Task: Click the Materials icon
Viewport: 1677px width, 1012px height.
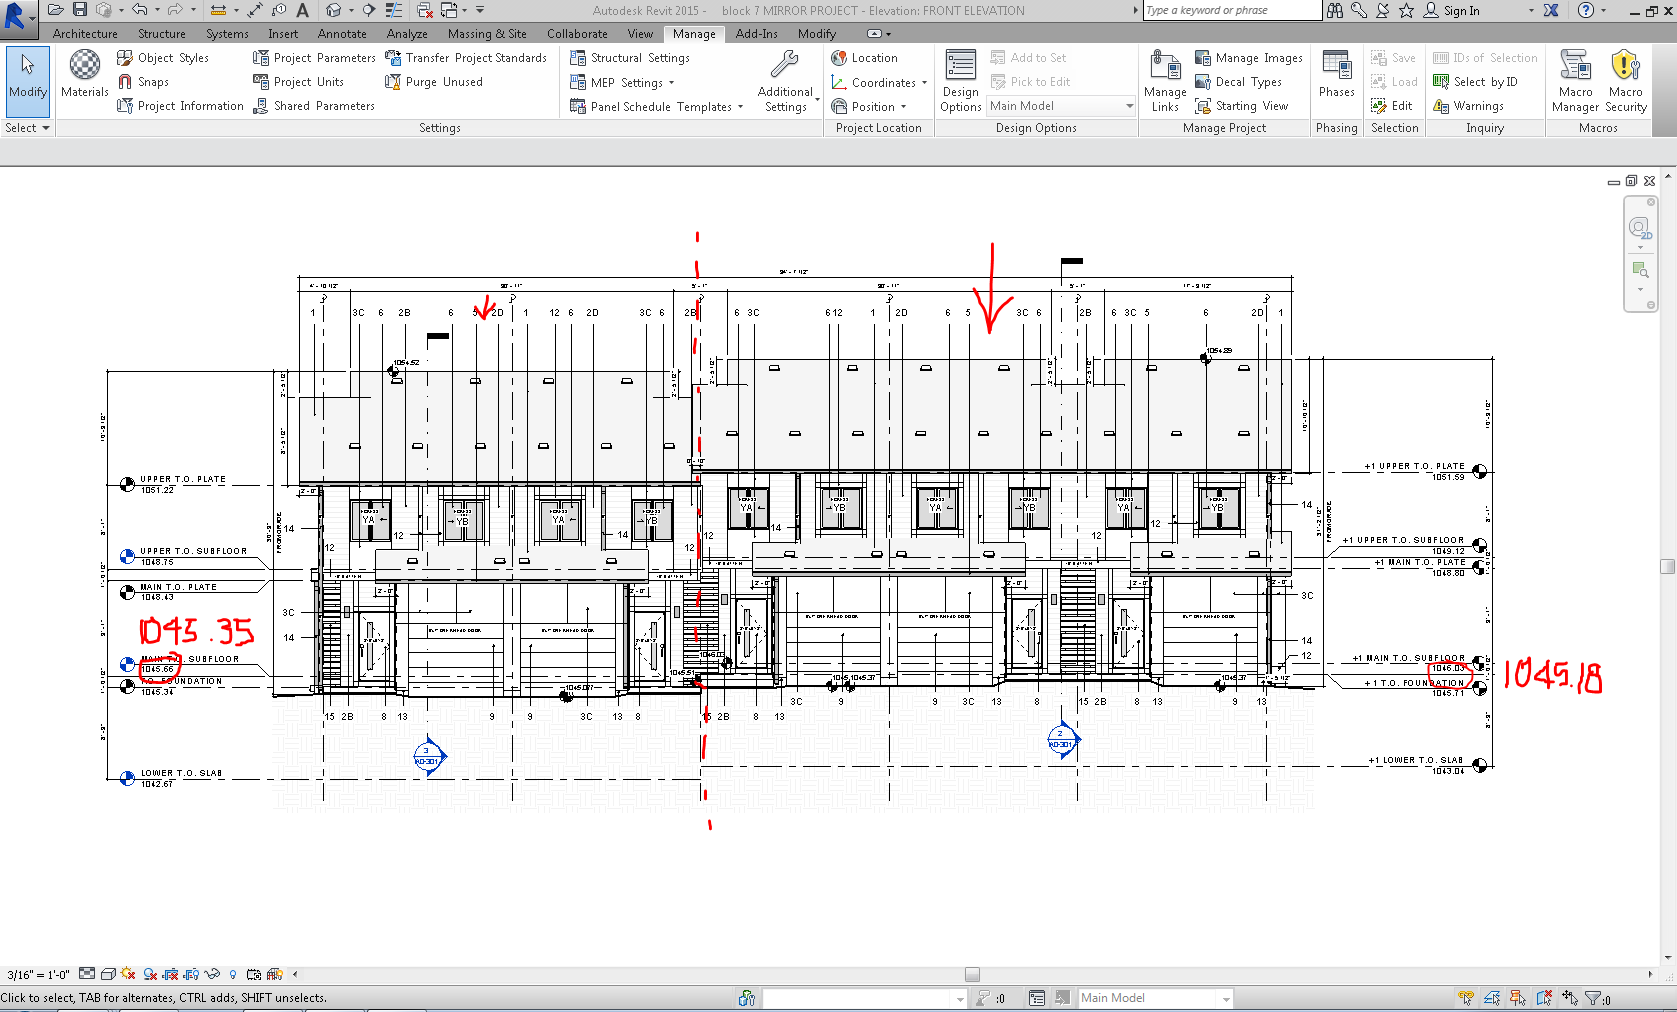Action: click(85, 74)
